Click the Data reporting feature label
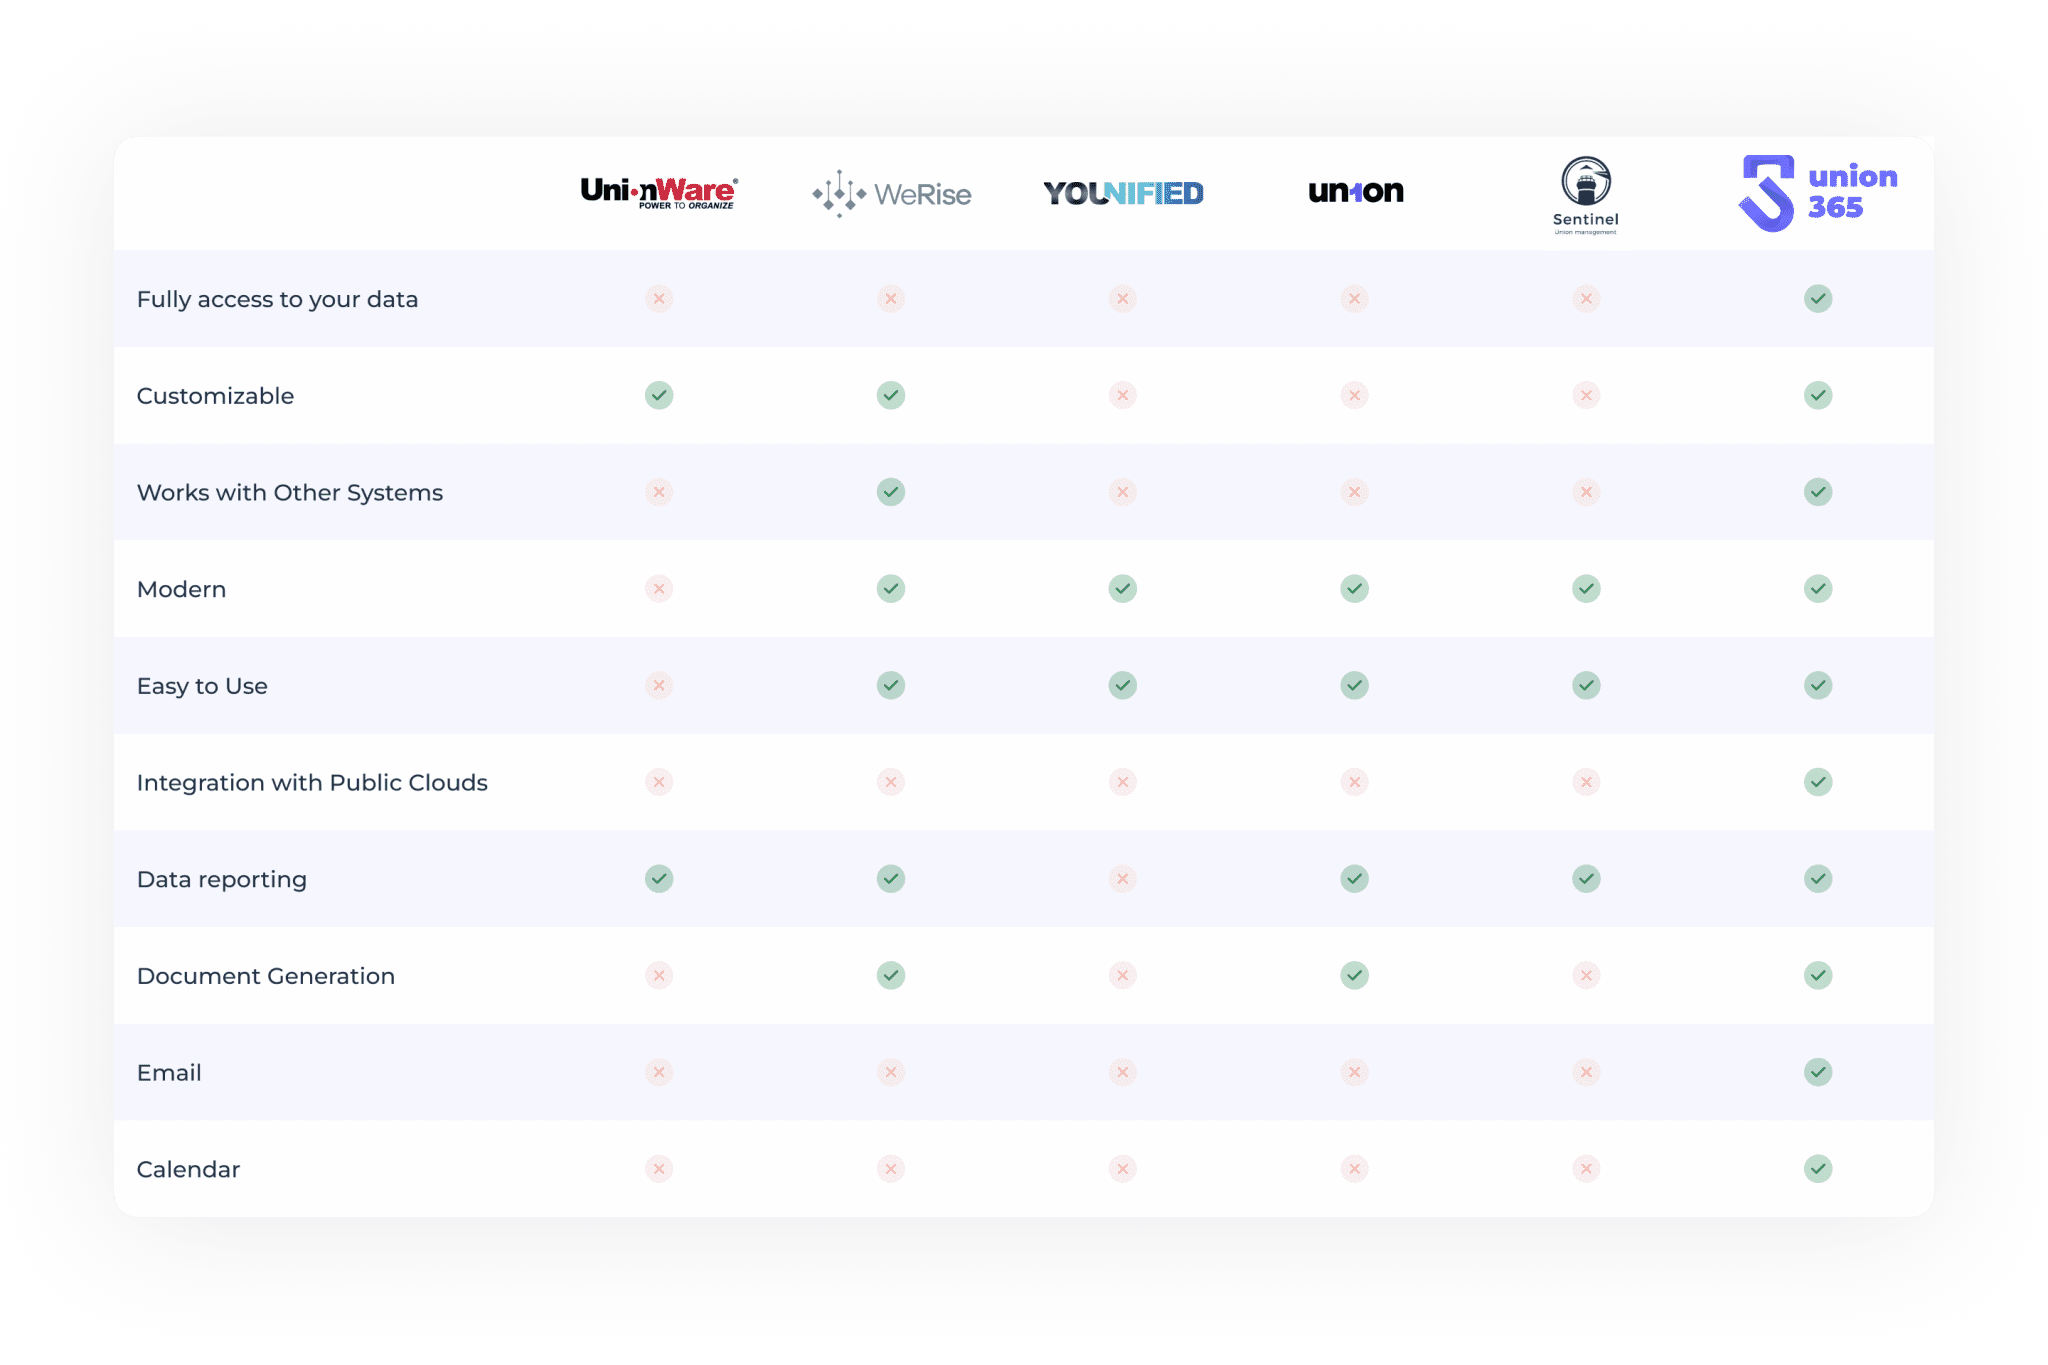 (222, 880)
